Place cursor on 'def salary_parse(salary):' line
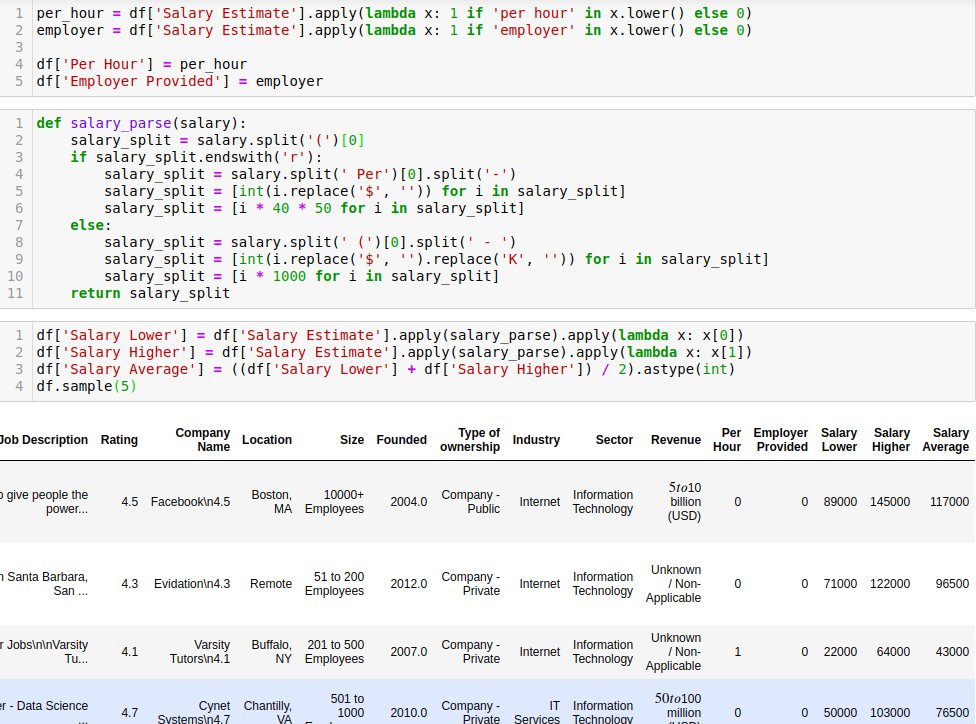 (141, 123)
